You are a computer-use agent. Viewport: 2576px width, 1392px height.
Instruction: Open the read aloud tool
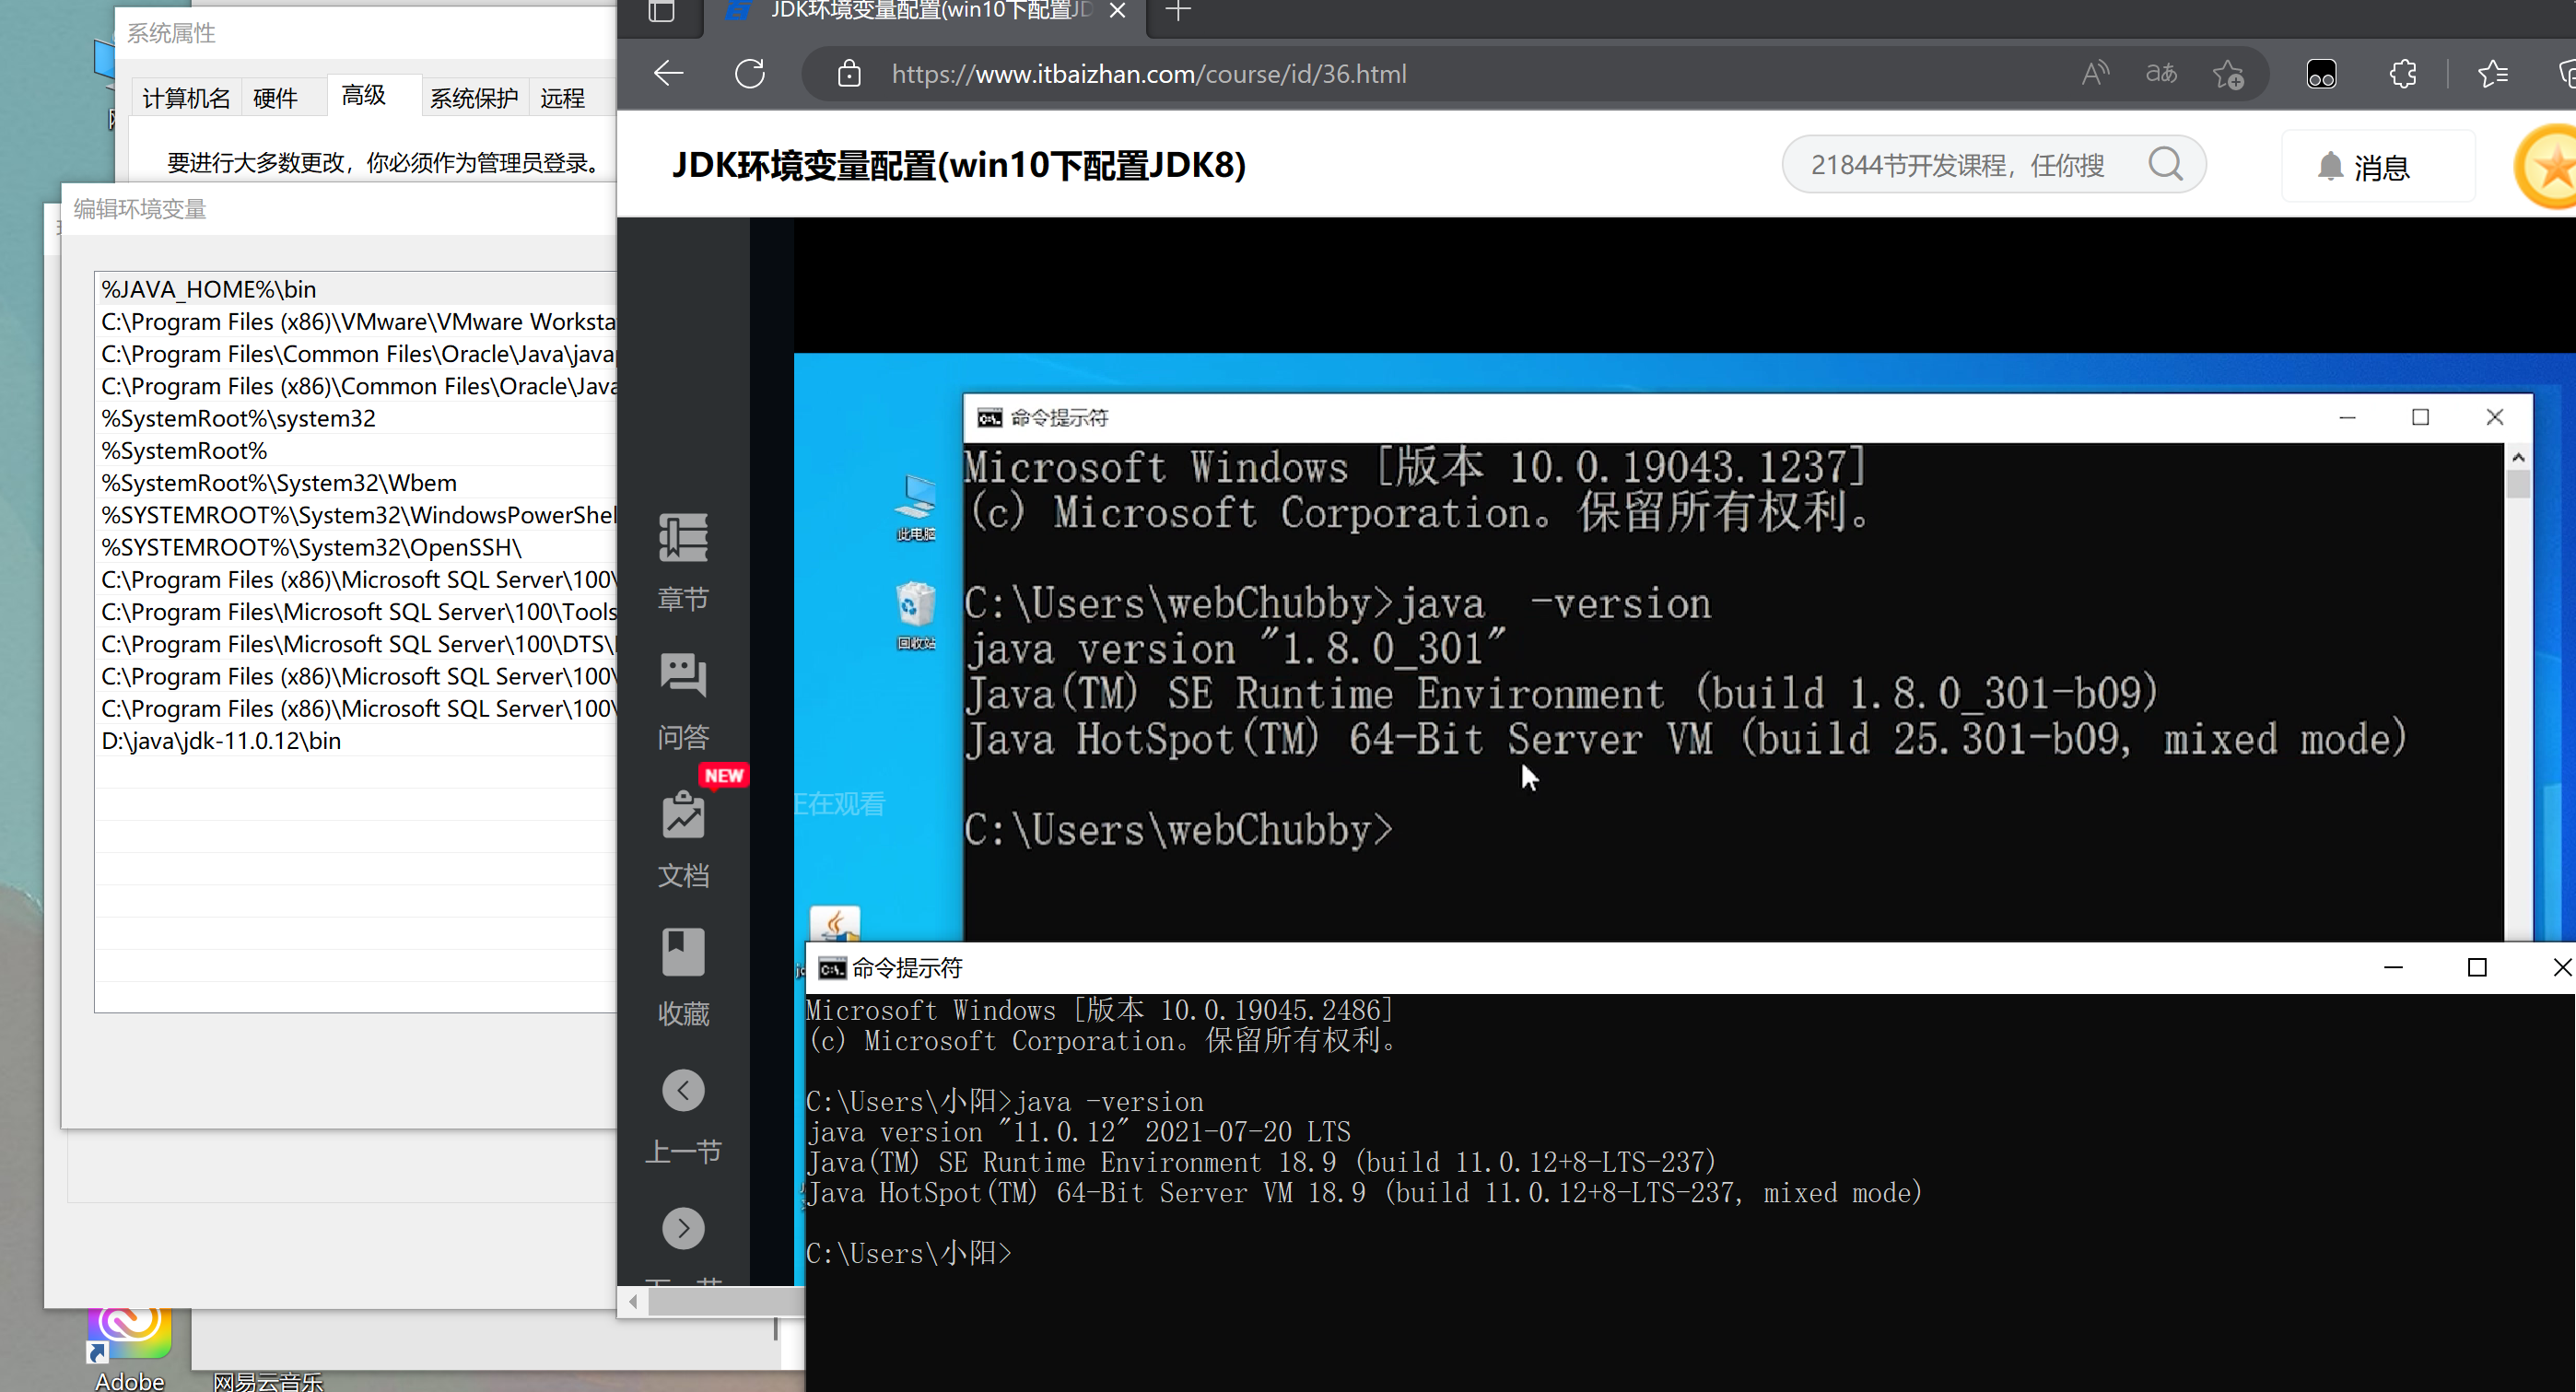coord(2096,74)
